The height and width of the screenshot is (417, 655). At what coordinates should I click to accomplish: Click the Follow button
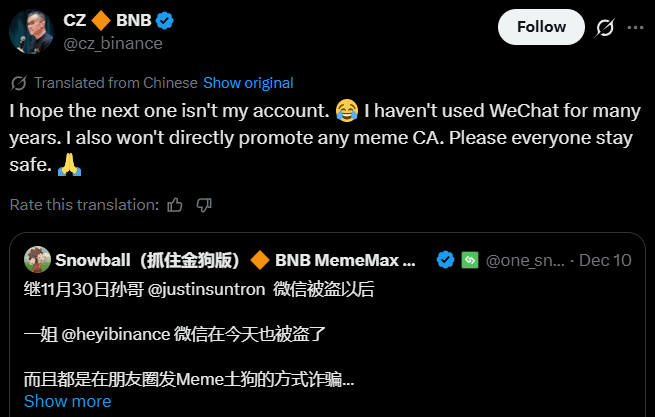(x=541, y=27)
